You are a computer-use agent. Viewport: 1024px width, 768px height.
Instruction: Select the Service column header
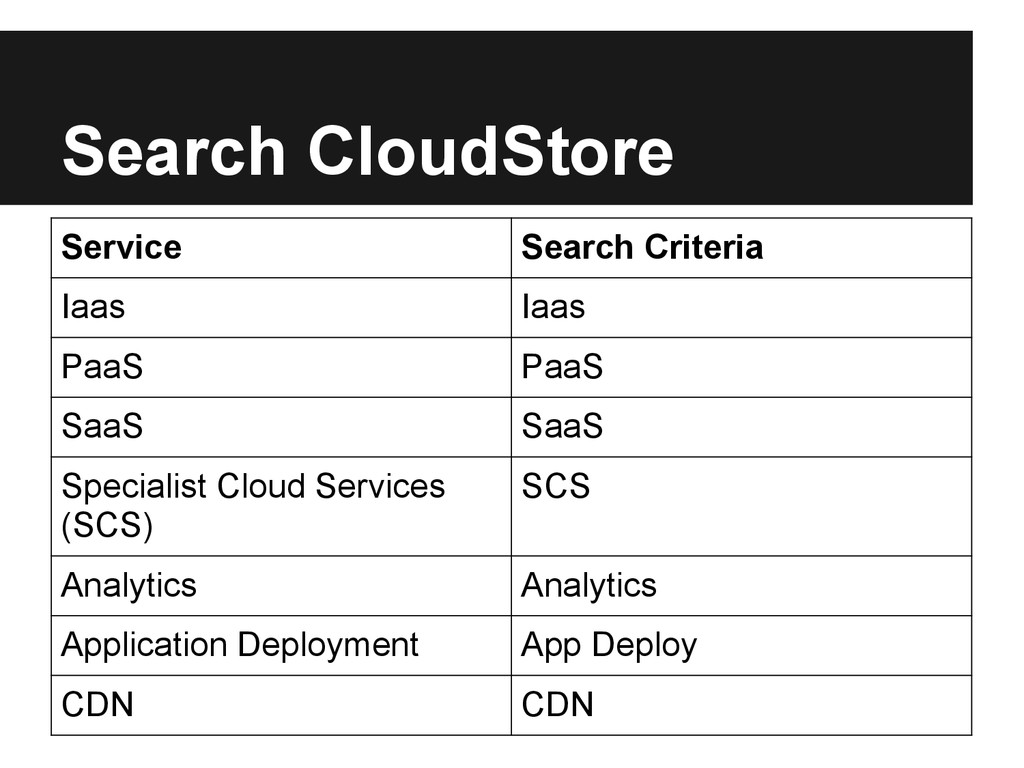coord(281,248)
